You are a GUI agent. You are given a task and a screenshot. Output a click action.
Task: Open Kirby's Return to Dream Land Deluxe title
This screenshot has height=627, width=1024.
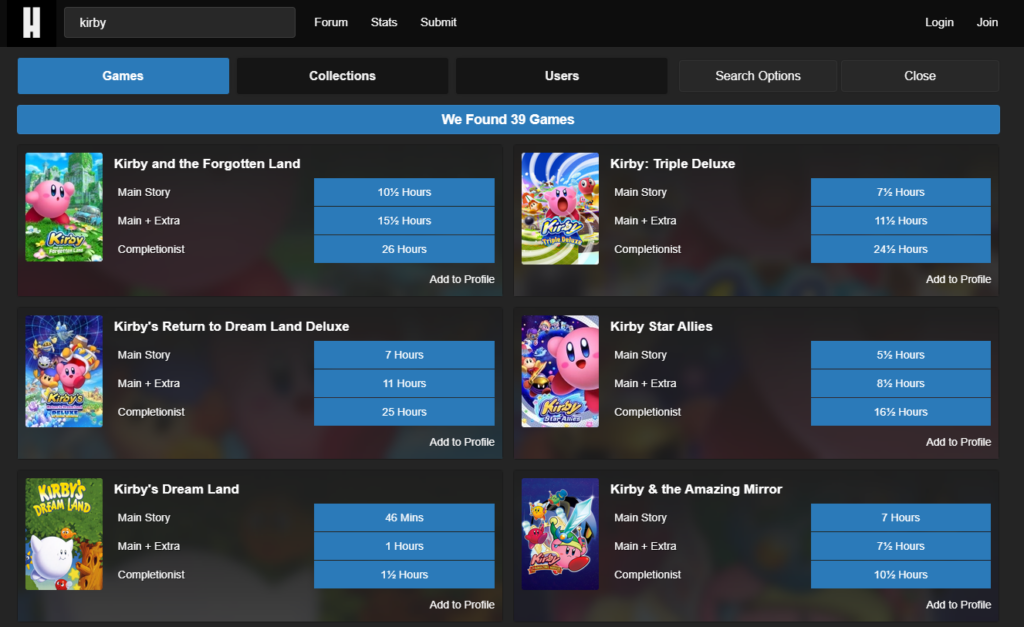point(231,327)
